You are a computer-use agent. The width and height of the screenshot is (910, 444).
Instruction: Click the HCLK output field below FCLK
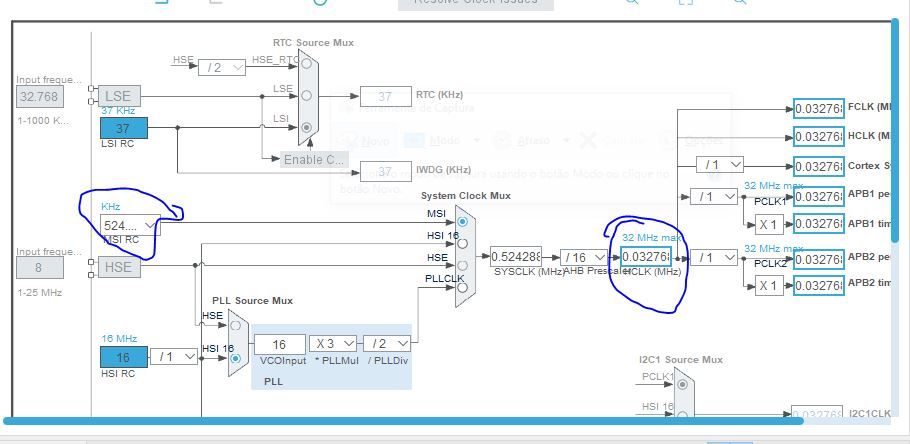819,136
